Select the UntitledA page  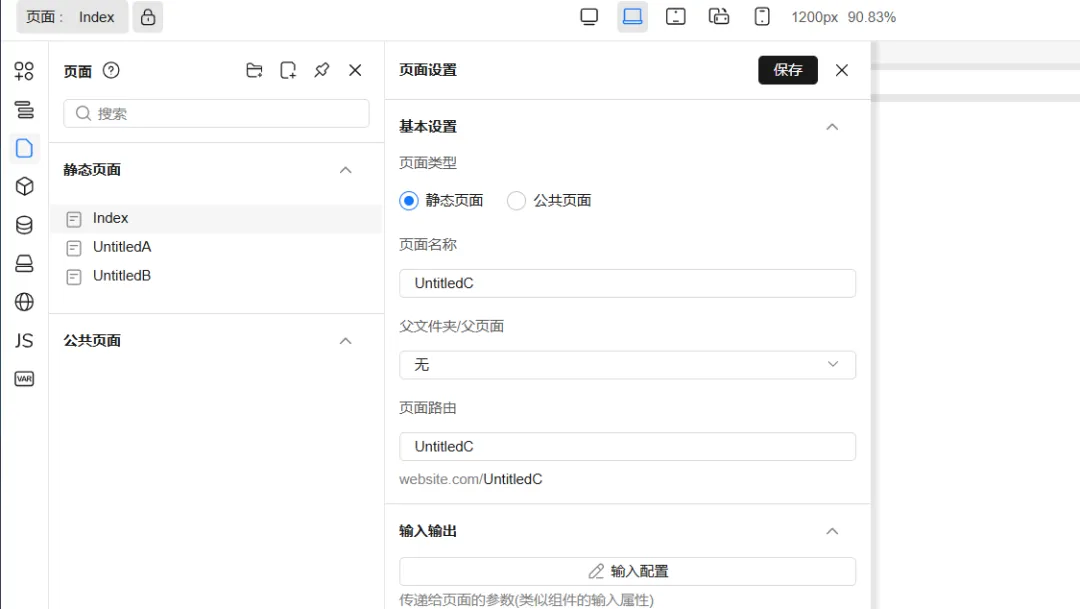pyautogui.click(x=216, y=247)
